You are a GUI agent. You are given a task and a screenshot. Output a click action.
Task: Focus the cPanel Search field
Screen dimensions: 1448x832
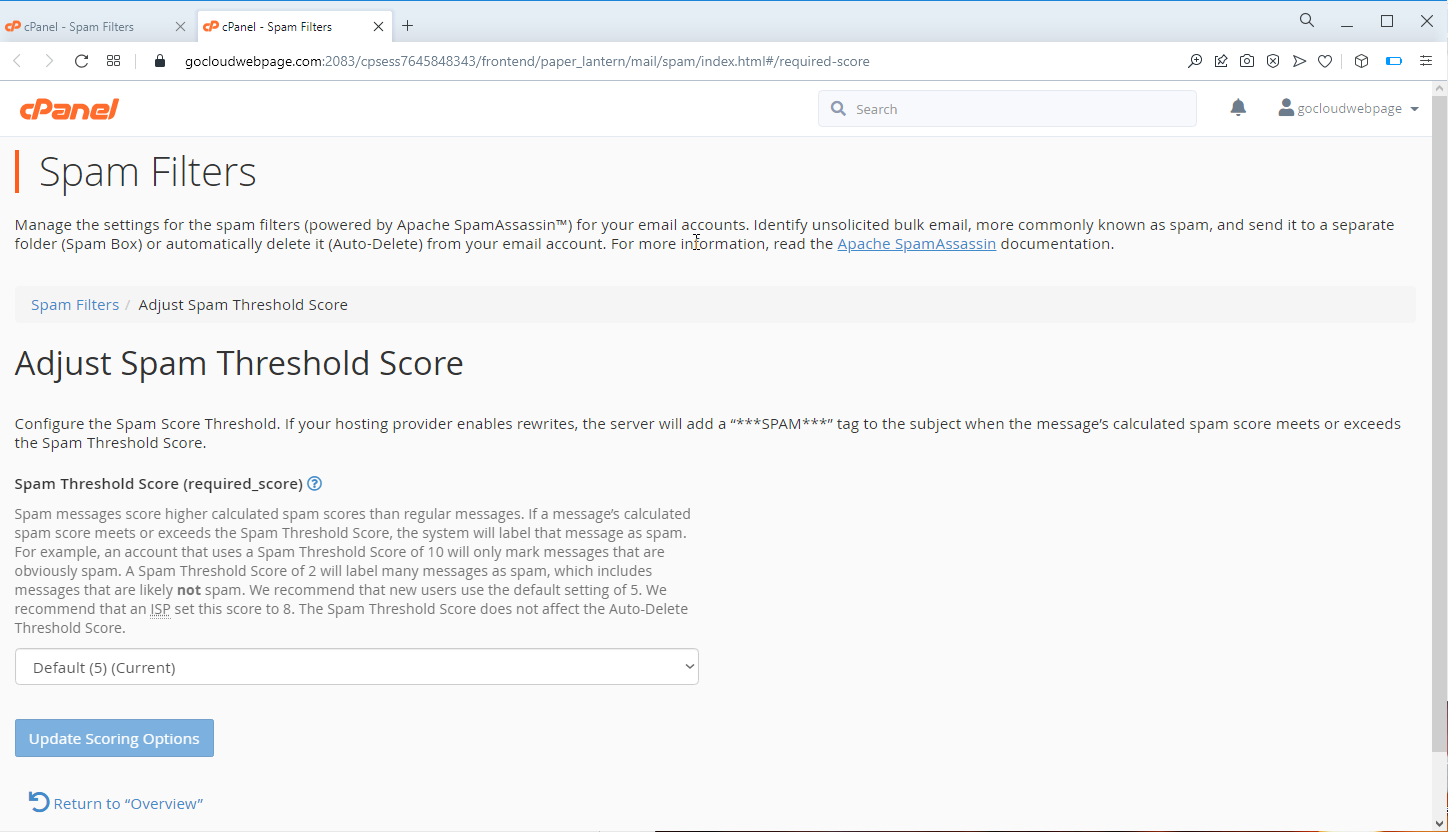coord(1007,109)
